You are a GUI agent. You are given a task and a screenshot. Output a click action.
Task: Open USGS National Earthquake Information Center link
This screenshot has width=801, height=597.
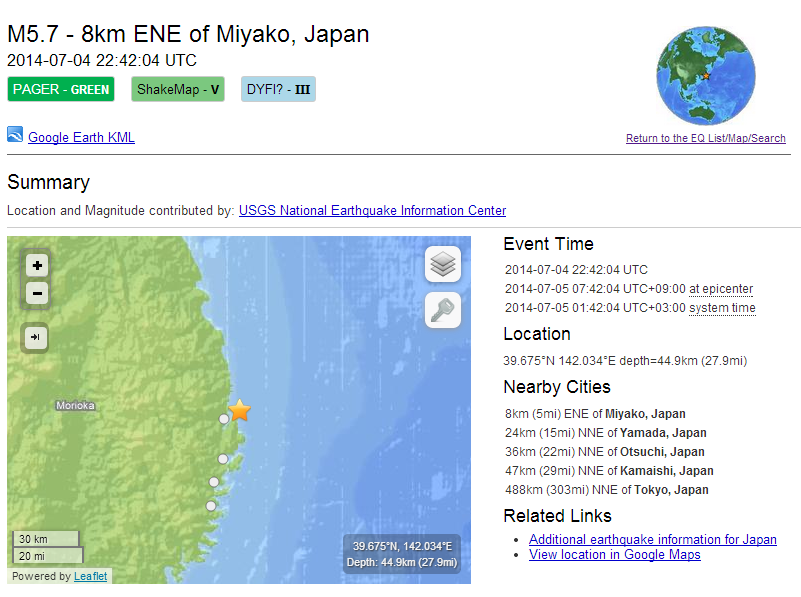click(372, 211)
